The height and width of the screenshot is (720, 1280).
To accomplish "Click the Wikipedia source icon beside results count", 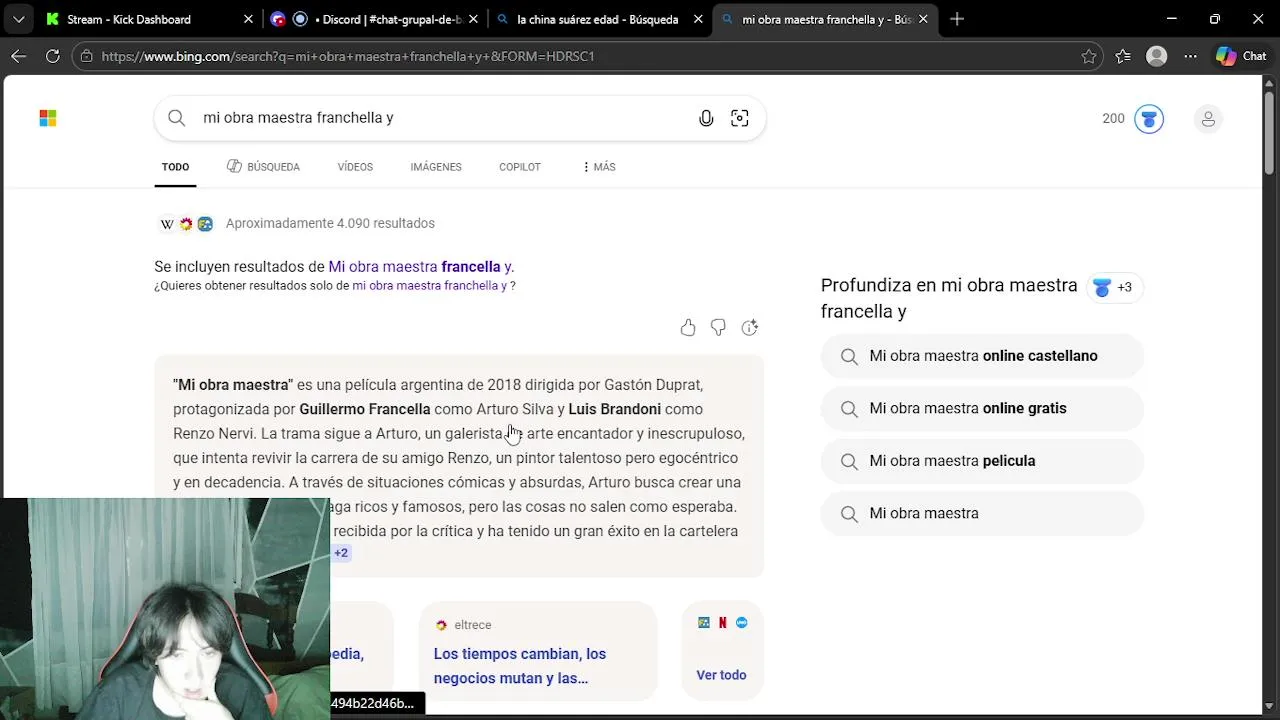I will [167, 224].
